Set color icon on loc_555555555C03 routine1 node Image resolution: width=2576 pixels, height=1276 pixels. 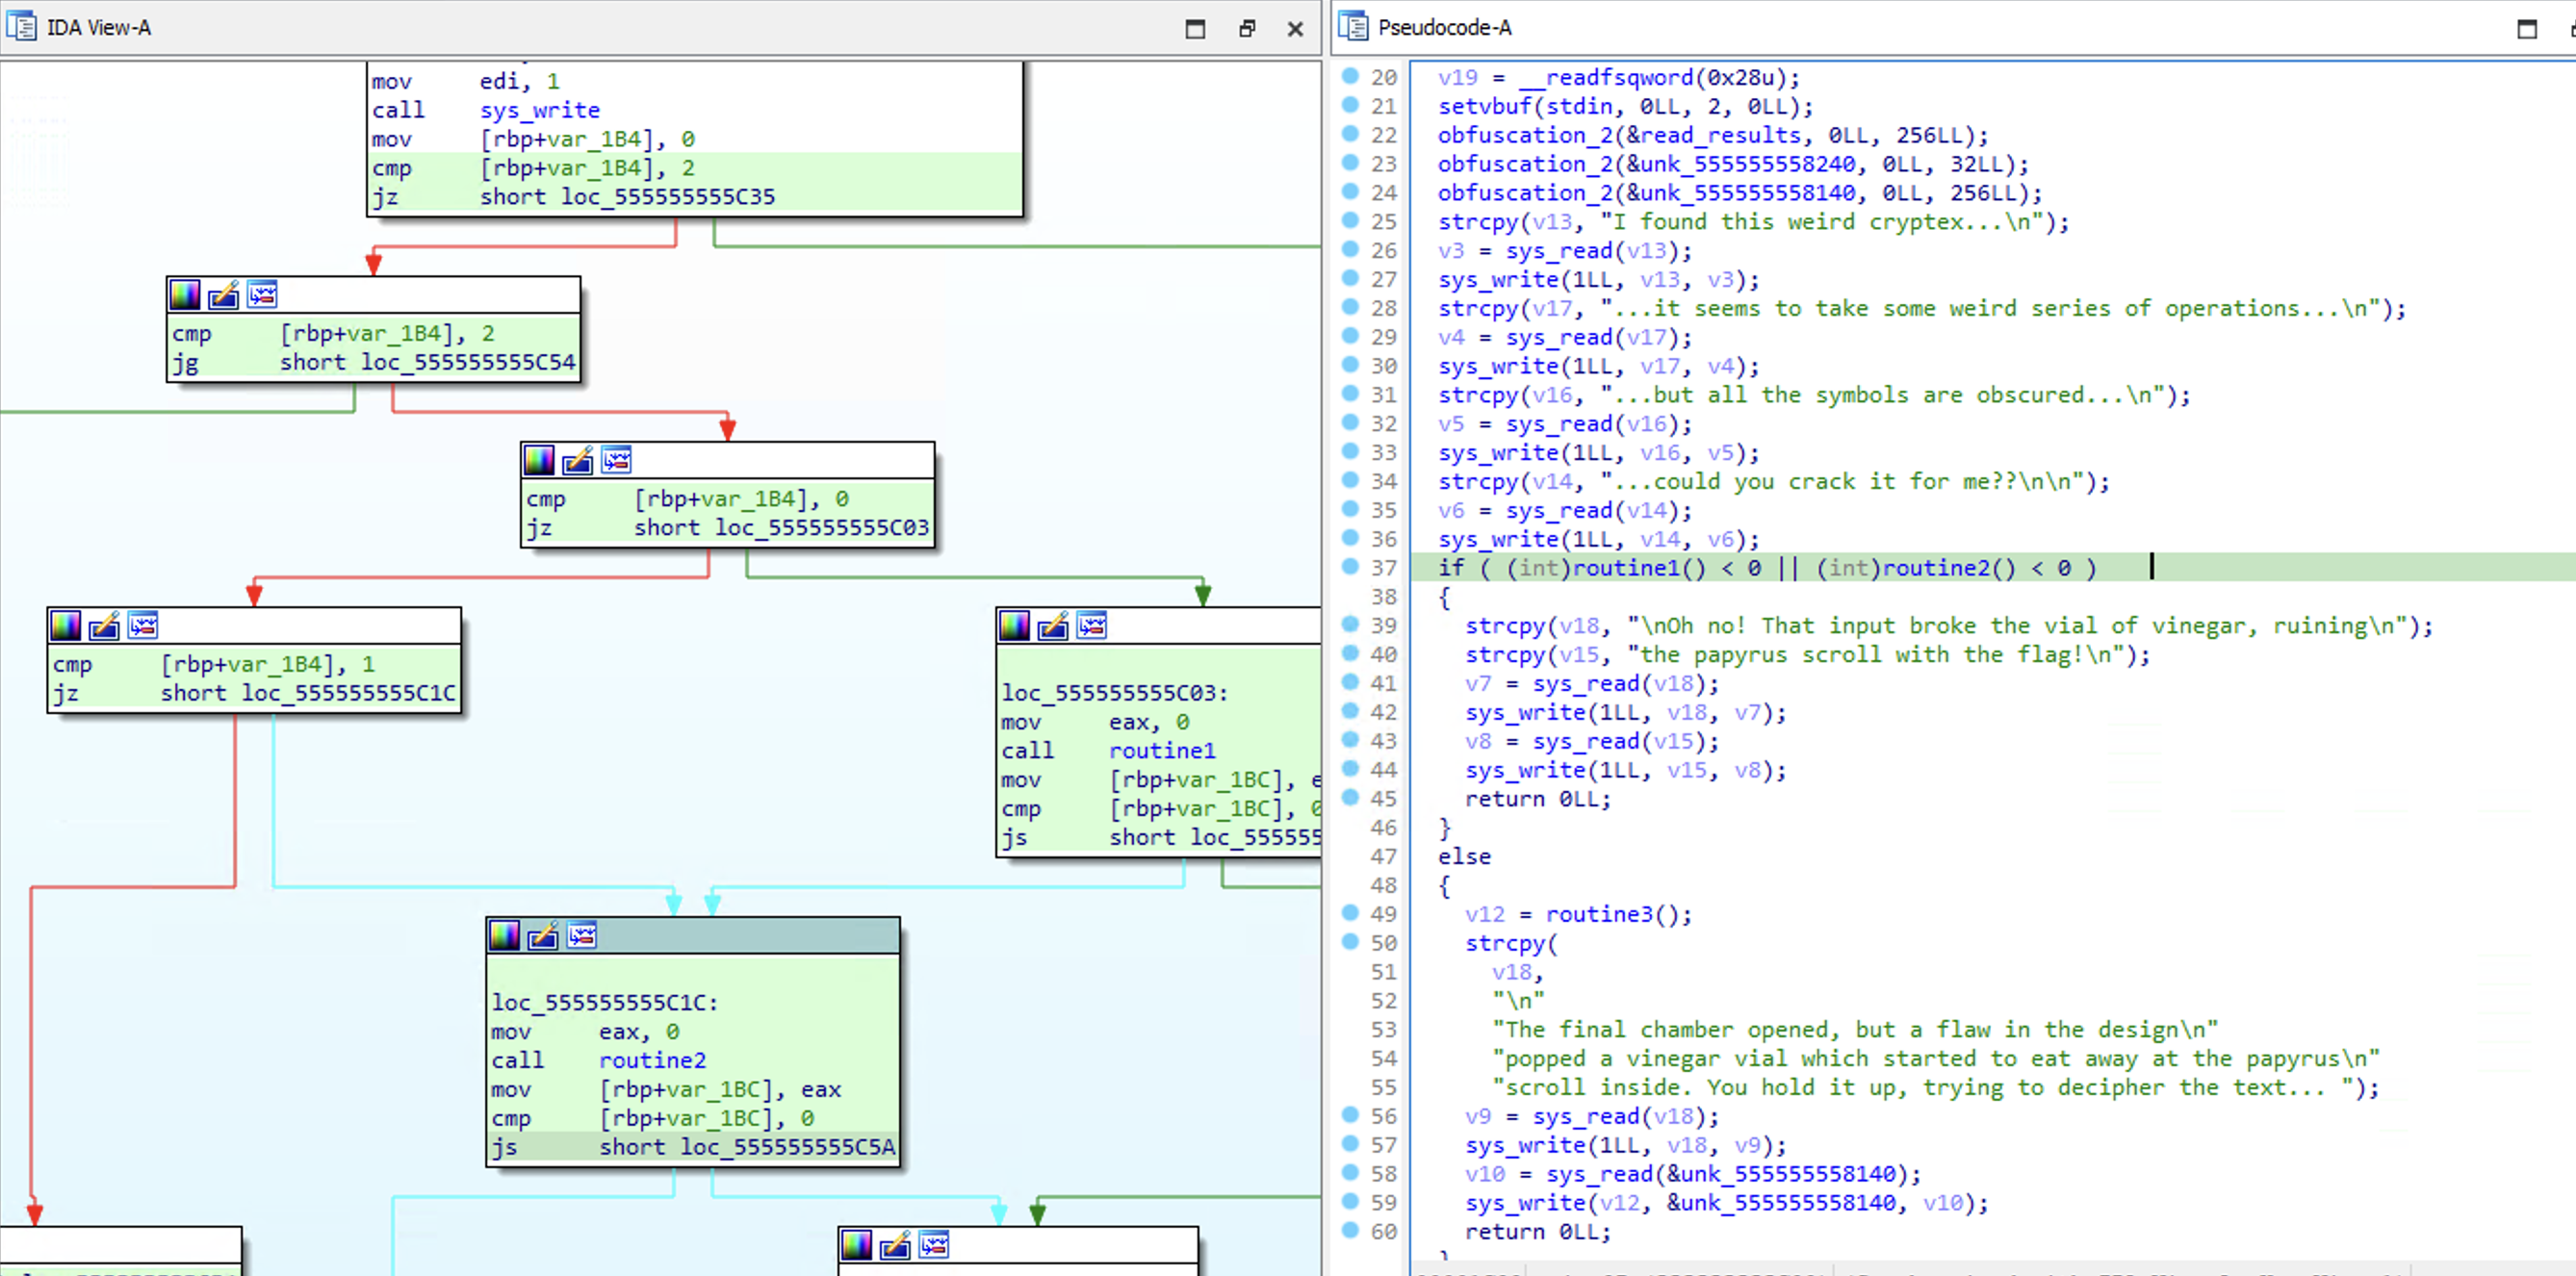(1014, 626)
